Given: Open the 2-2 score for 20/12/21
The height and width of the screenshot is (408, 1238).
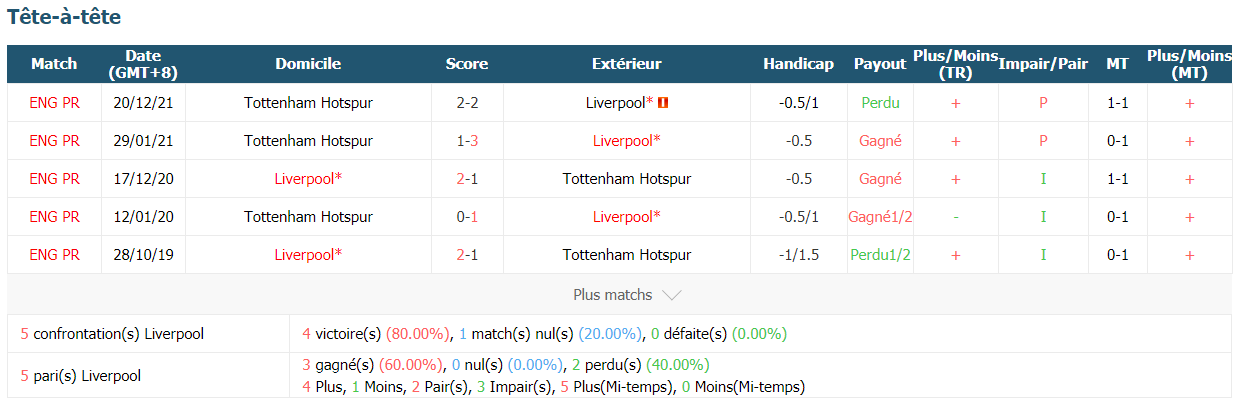Looking at the screenshot, I should click(x=467, y=103).
